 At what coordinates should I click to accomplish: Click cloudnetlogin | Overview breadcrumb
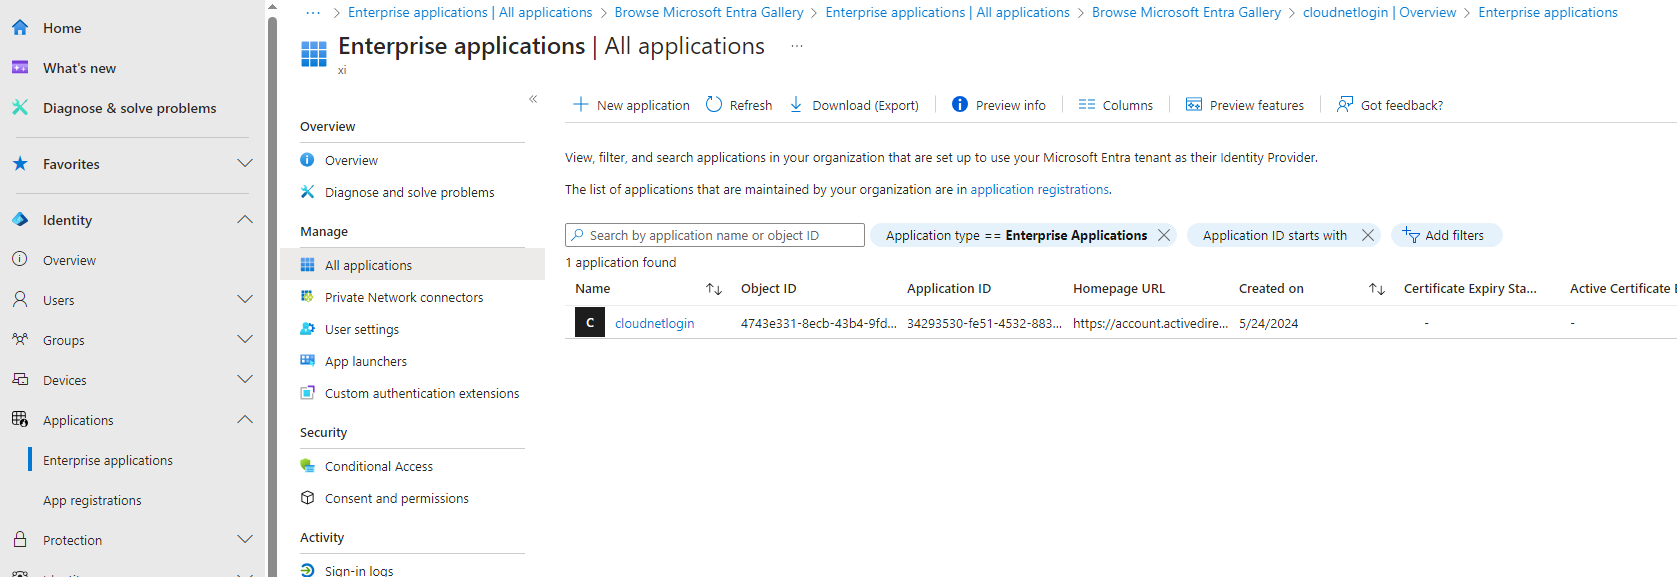click(x=1379, y=12)
